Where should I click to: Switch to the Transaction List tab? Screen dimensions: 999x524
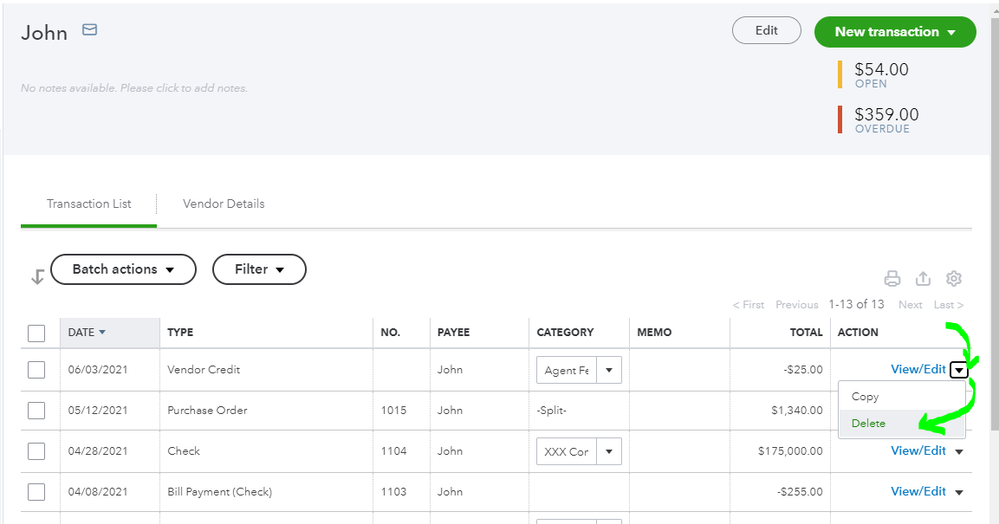point(89,204)
